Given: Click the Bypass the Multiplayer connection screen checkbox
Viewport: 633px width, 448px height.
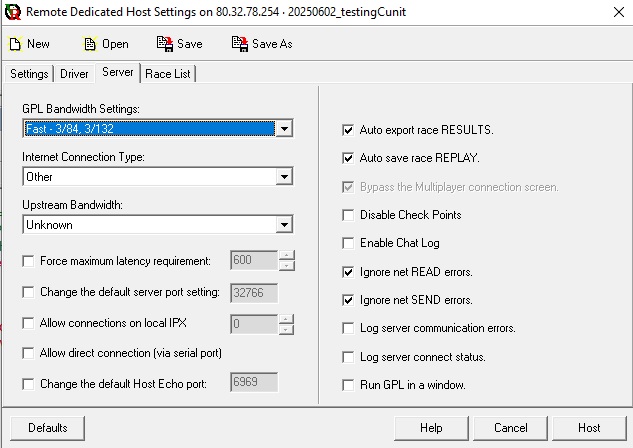Looking at the screenshot, I should click(x=348, y=187).
